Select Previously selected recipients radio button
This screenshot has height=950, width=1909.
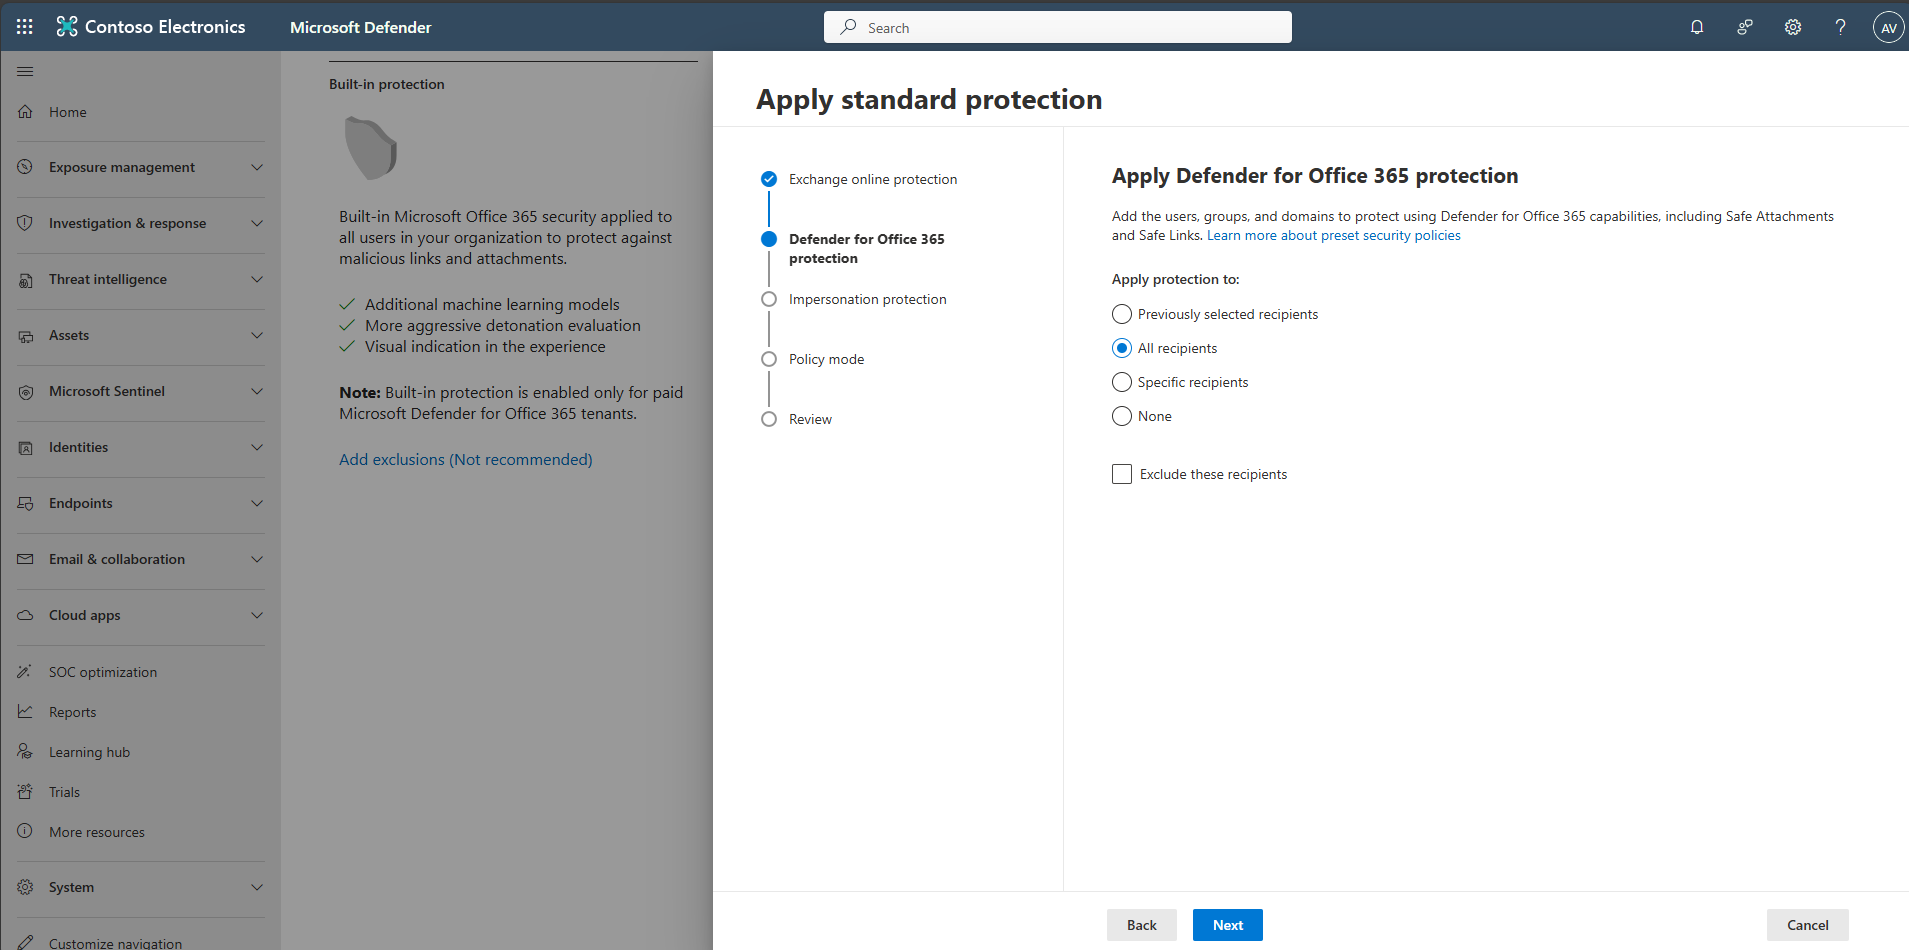(x=1122, y=314)
